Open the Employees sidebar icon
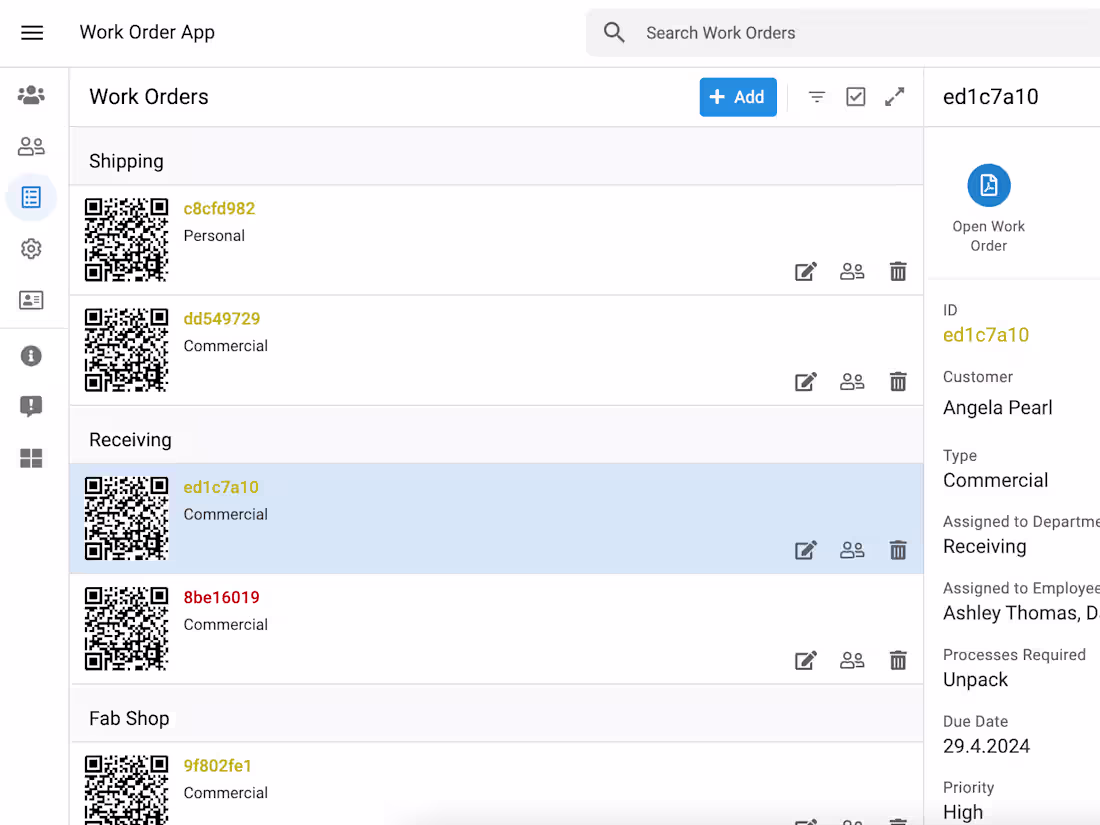 pos(31,145)
